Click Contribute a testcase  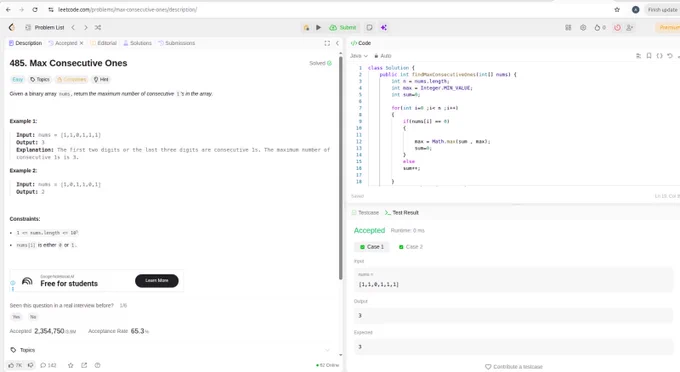pos(513,367)
